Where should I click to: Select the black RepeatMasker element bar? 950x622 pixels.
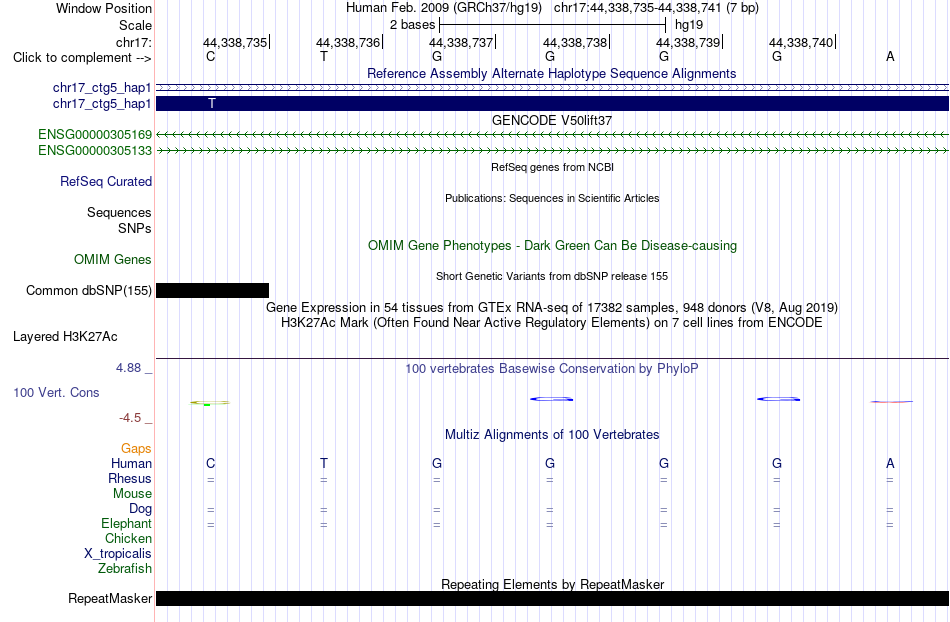[553, 598]
